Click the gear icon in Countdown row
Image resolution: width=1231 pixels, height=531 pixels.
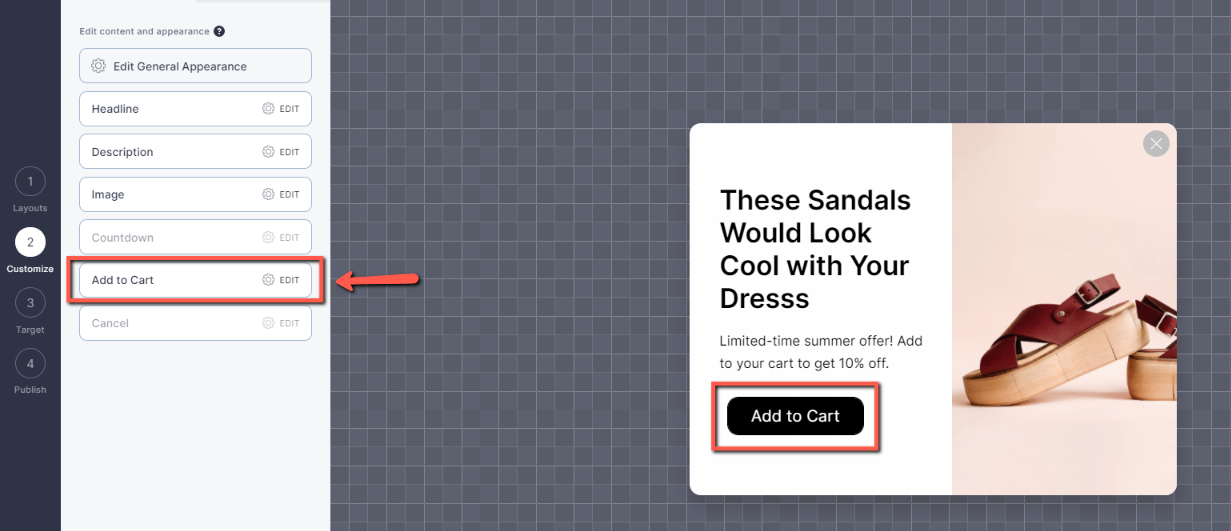pos(268,238)
